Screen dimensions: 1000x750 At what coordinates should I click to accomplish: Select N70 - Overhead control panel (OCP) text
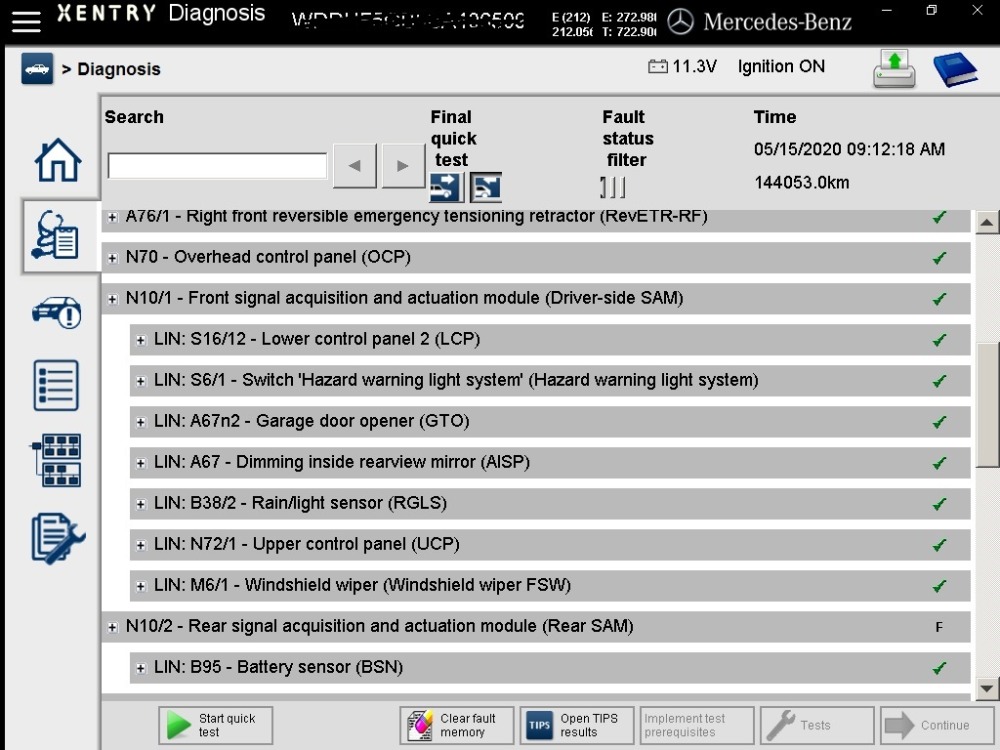pyautogui.click(x=268, y=257)
